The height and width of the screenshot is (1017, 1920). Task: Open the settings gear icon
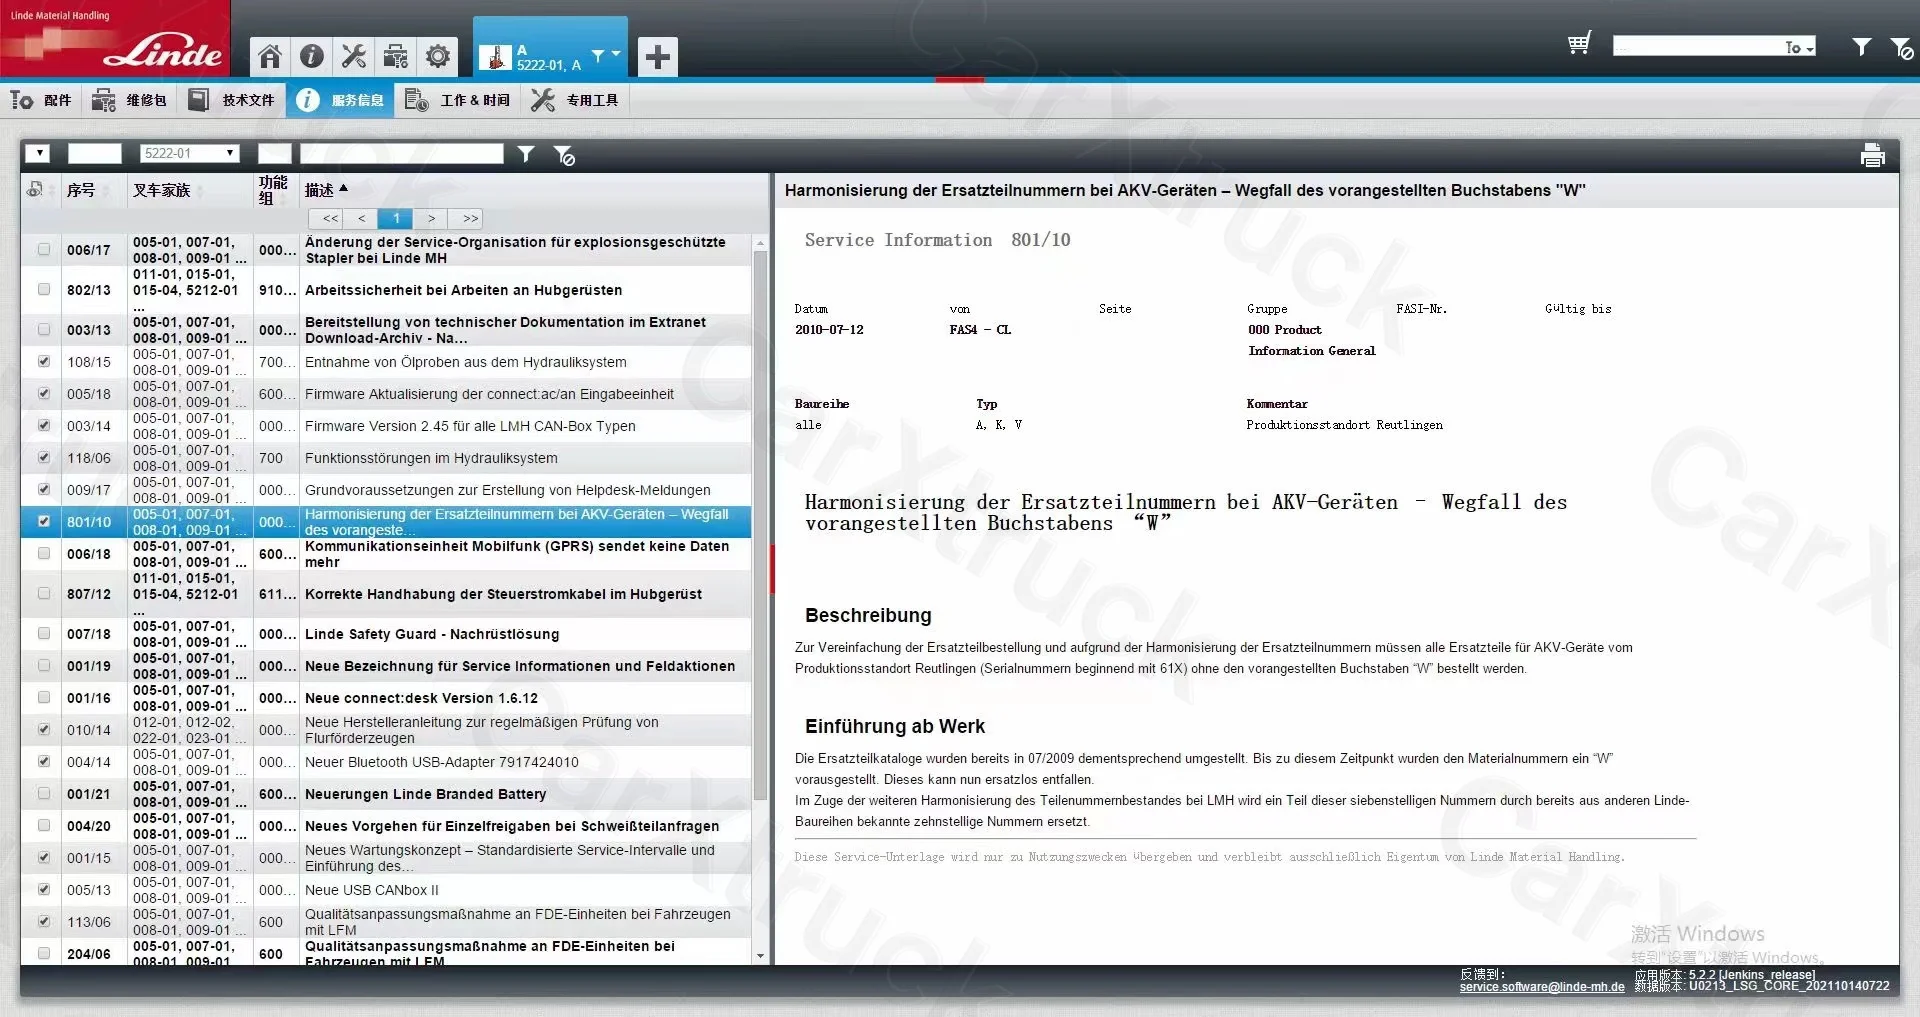[x=438, y=56]
